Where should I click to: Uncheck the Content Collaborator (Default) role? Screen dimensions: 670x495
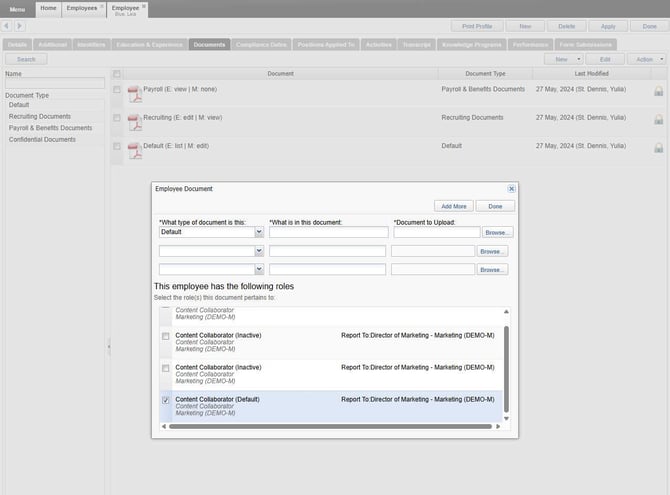tap(166, 399)
